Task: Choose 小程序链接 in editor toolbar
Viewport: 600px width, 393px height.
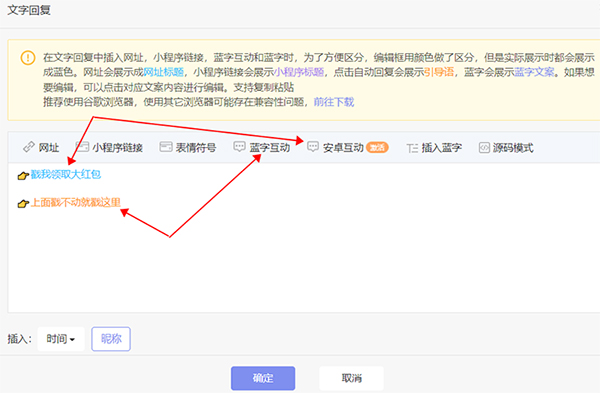Action: tap(117, 148)
